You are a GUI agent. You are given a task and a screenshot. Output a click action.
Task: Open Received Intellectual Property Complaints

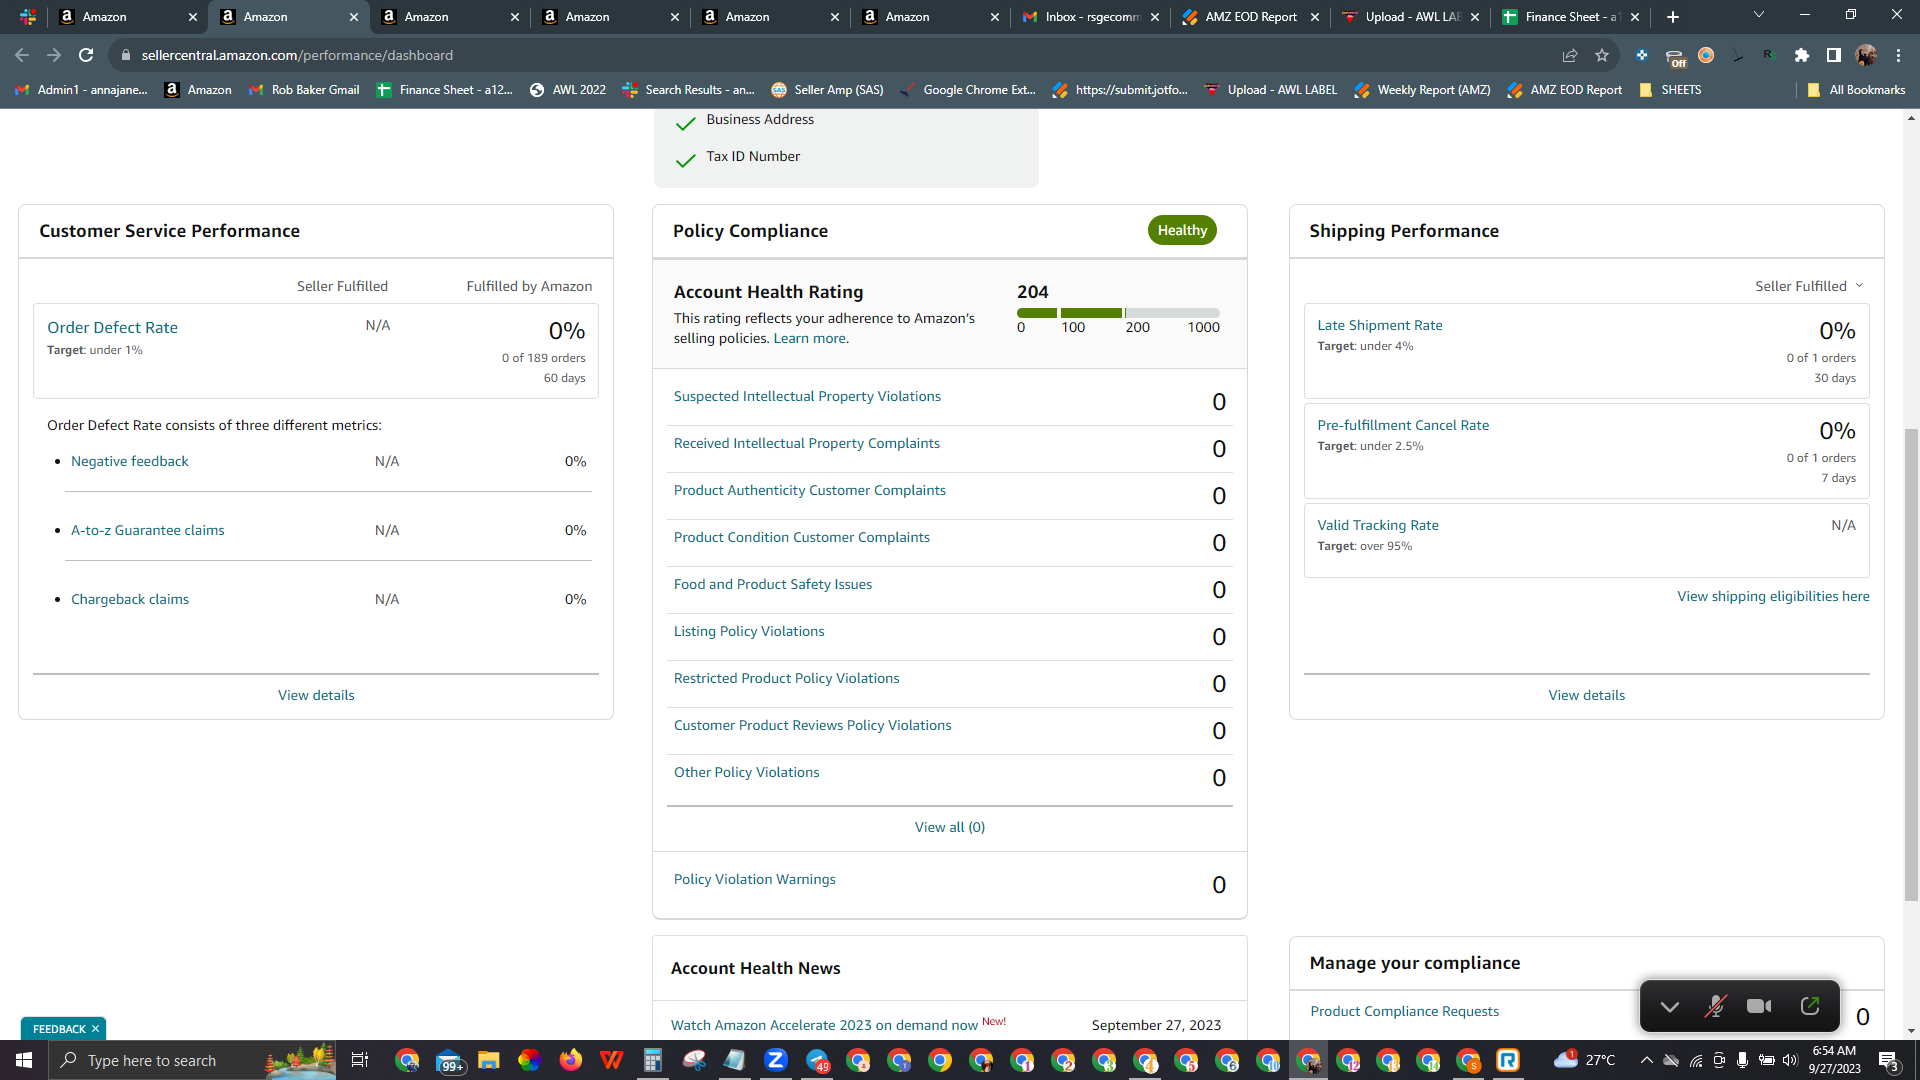click(x=807, y=443)
